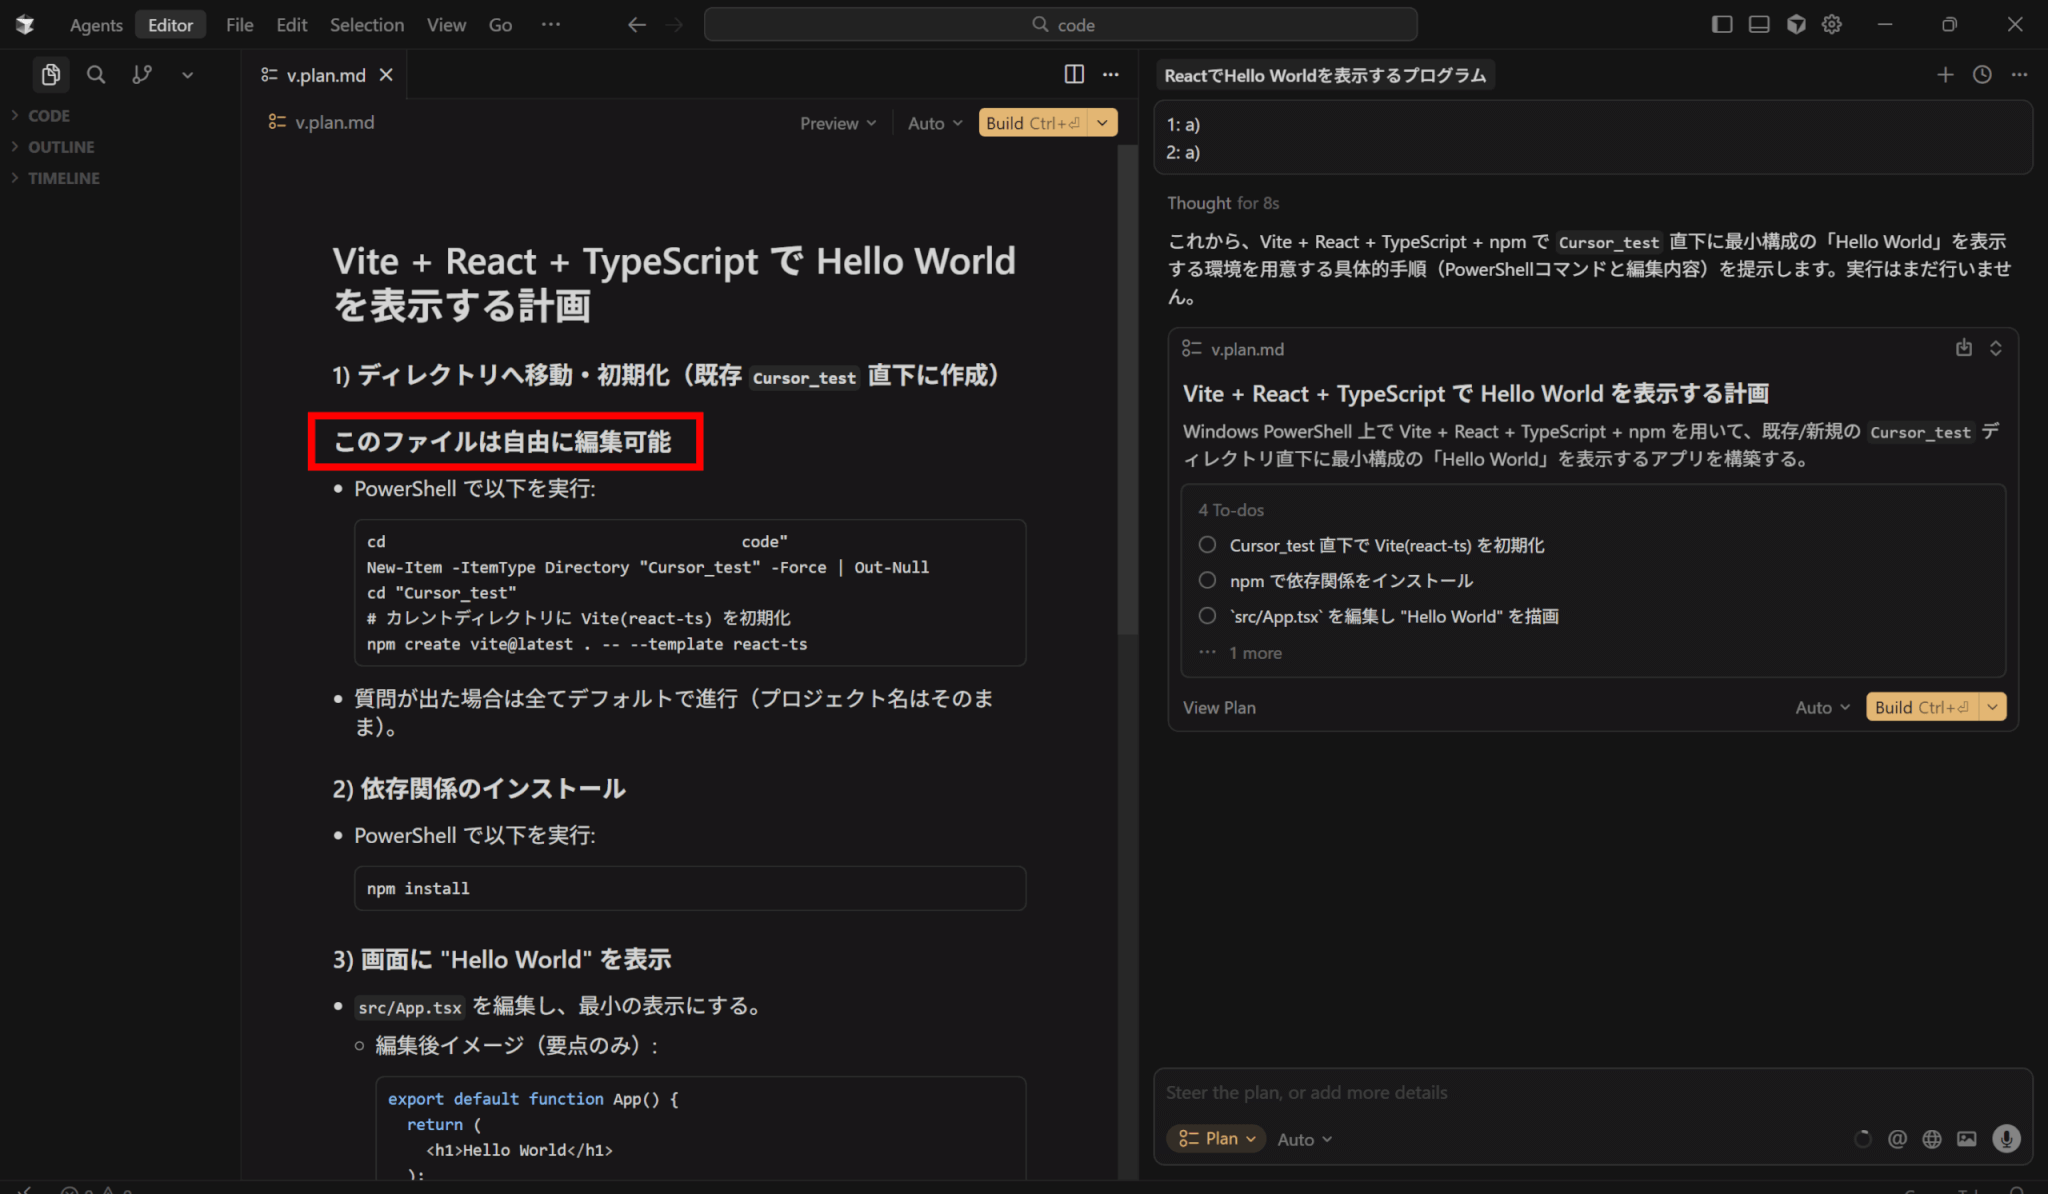This screenshot has width=2048, height=1194.
Task: Open settings gear in title bar
Action: click(1831, 24)
